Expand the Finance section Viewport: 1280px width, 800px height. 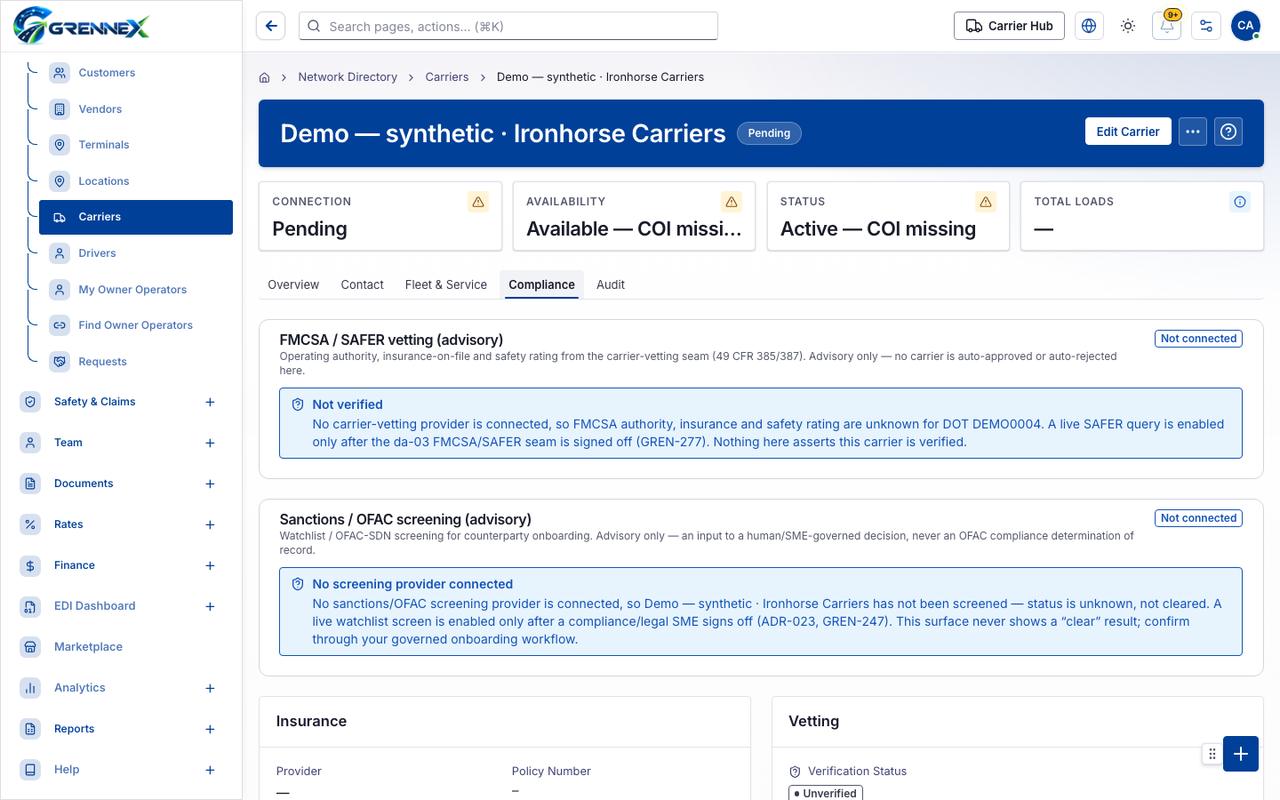(210, 566)
